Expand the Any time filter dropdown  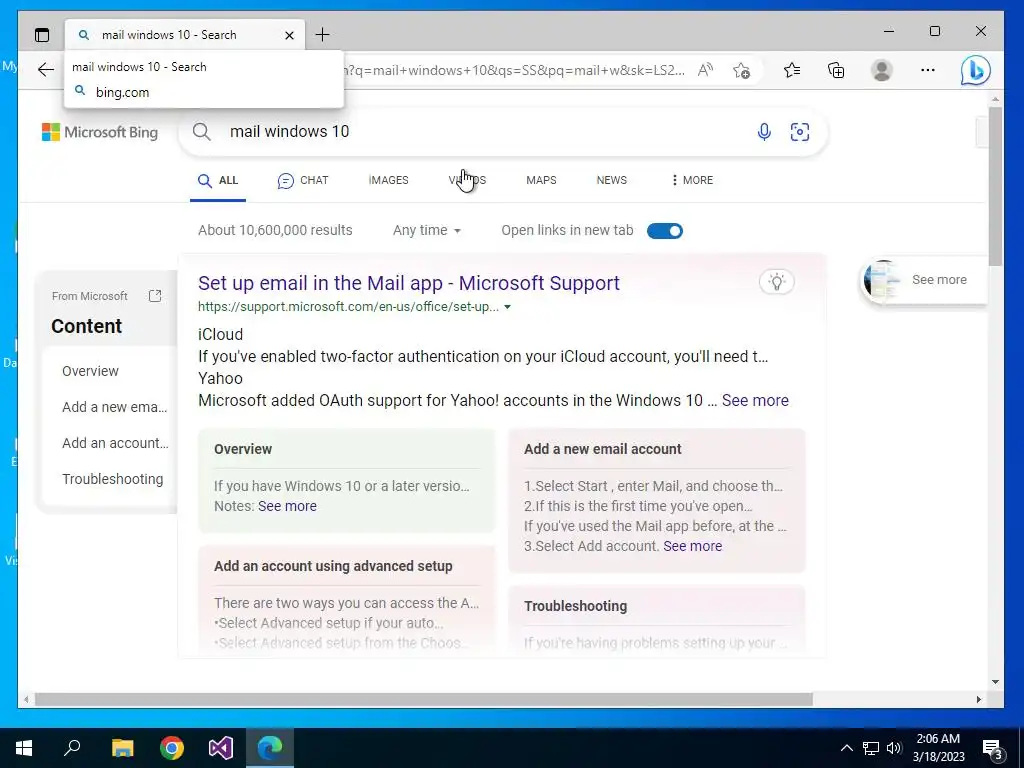[426, 231]
